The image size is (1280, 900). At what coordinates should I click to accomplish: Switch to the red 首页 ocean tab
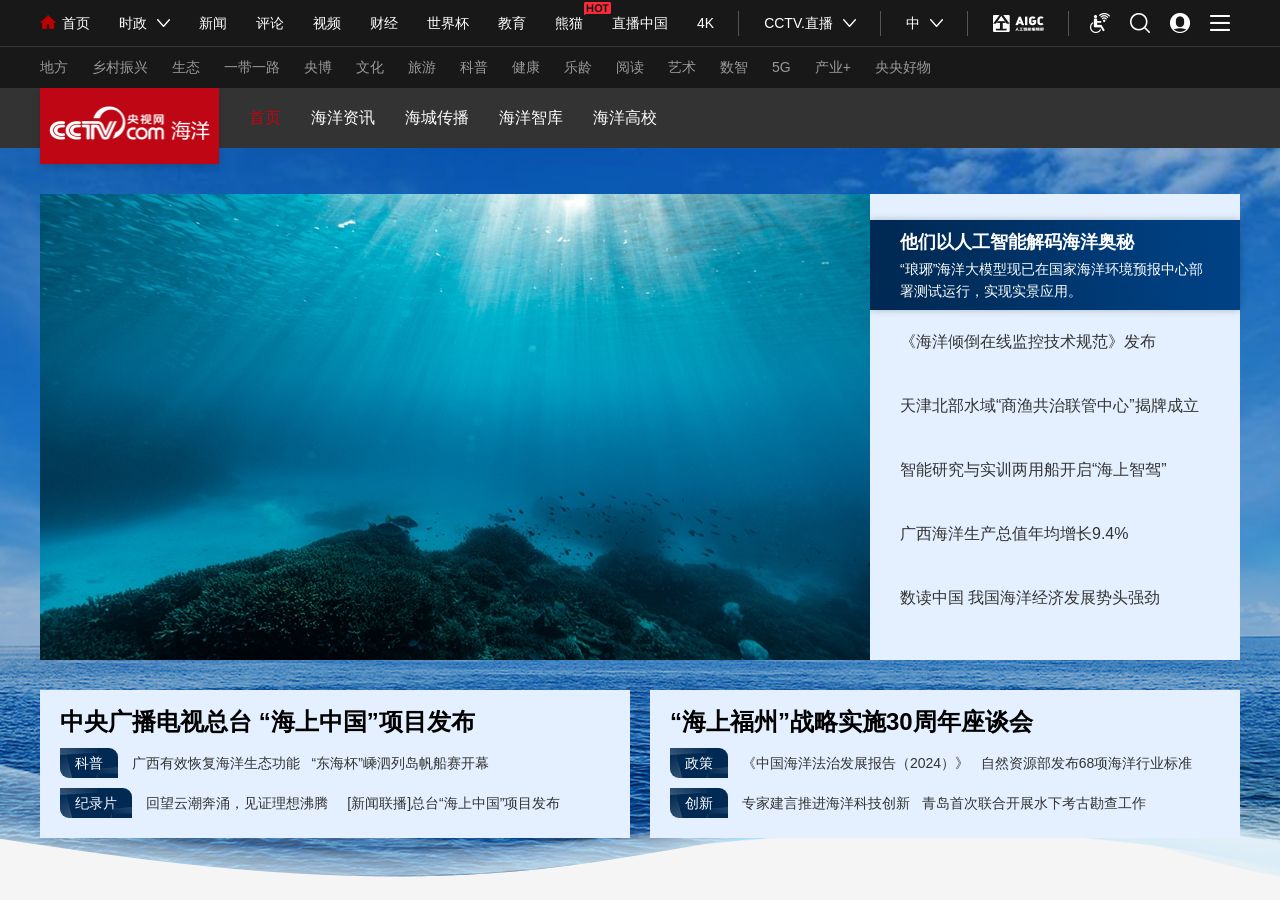coord(265,118)
